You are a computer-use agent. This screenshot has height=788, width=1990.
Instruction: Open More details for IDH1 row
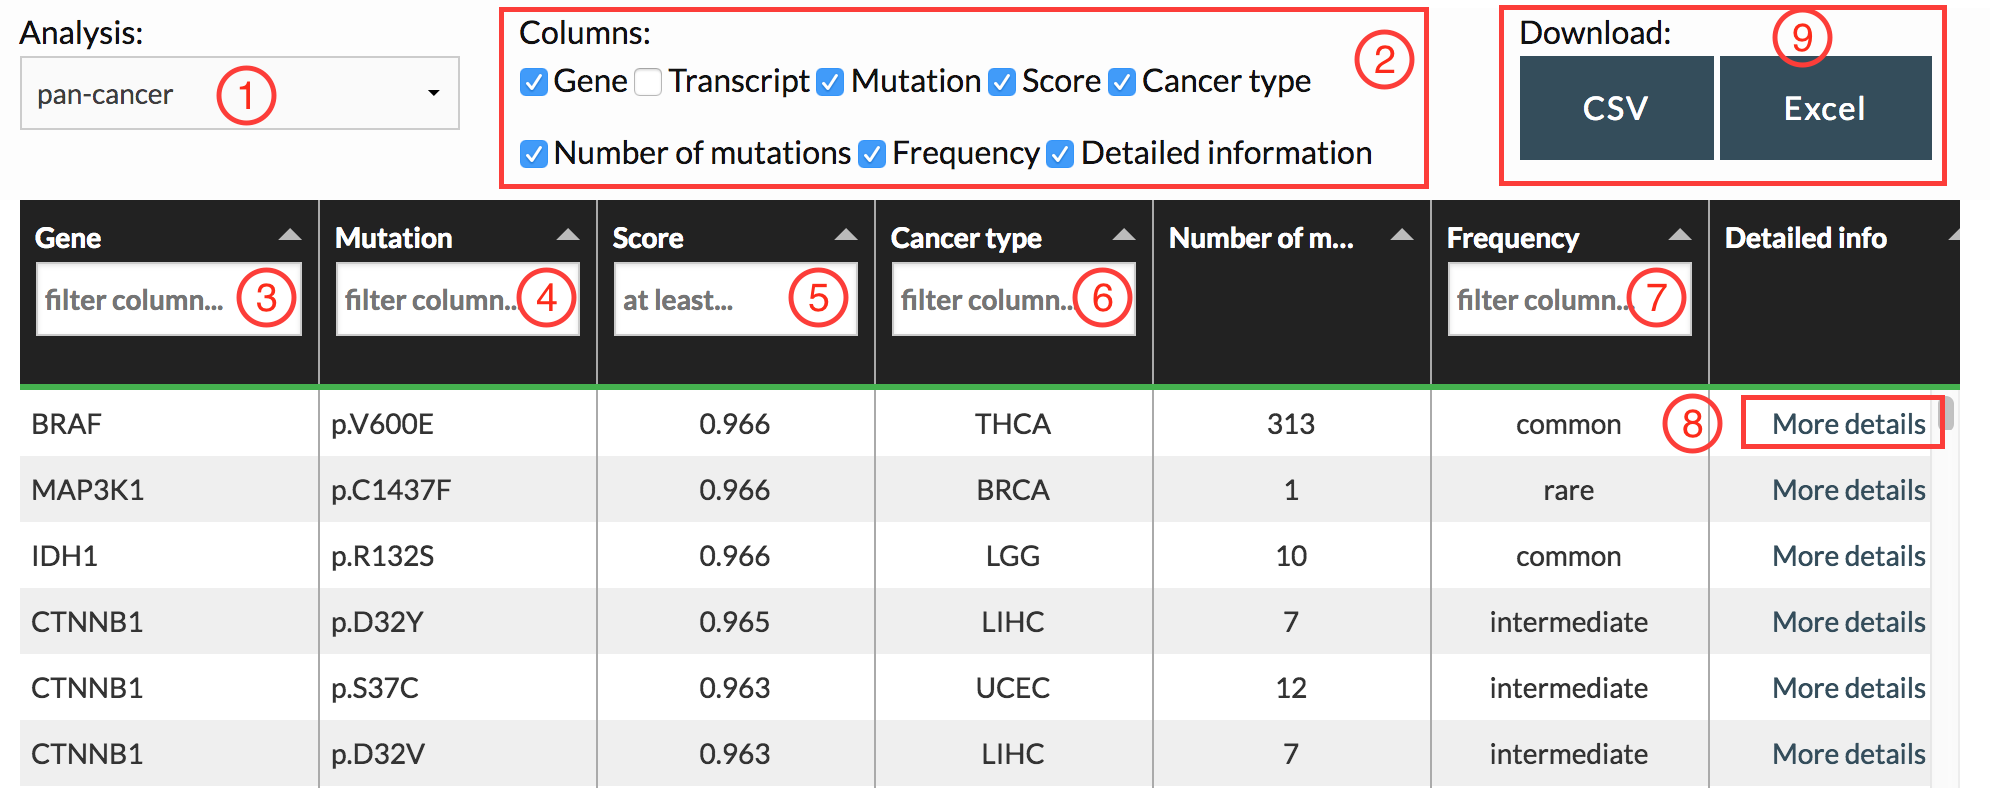click(x=1848, y=556)
